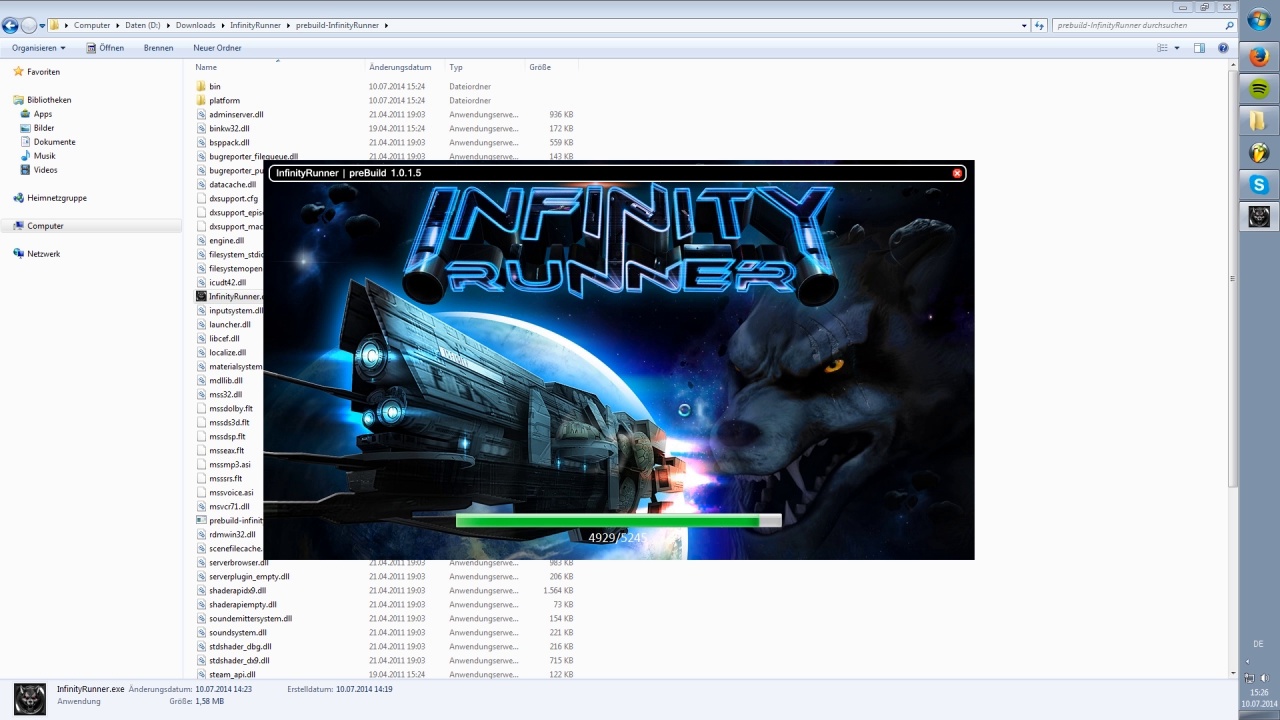This screenshot has width=1280, height=720.
Task: Select Computer in the navigation pane
Action: [45, 226]
